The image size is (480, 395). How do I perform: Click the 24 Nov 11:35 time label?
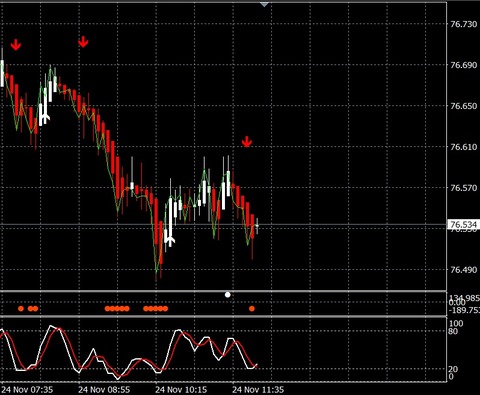[258, 389]
